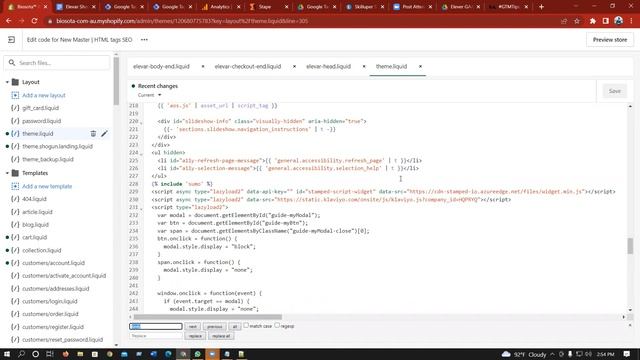Open a new browser tab with the plus
Screen dimensions: 640x360
[x=541, y=7]
